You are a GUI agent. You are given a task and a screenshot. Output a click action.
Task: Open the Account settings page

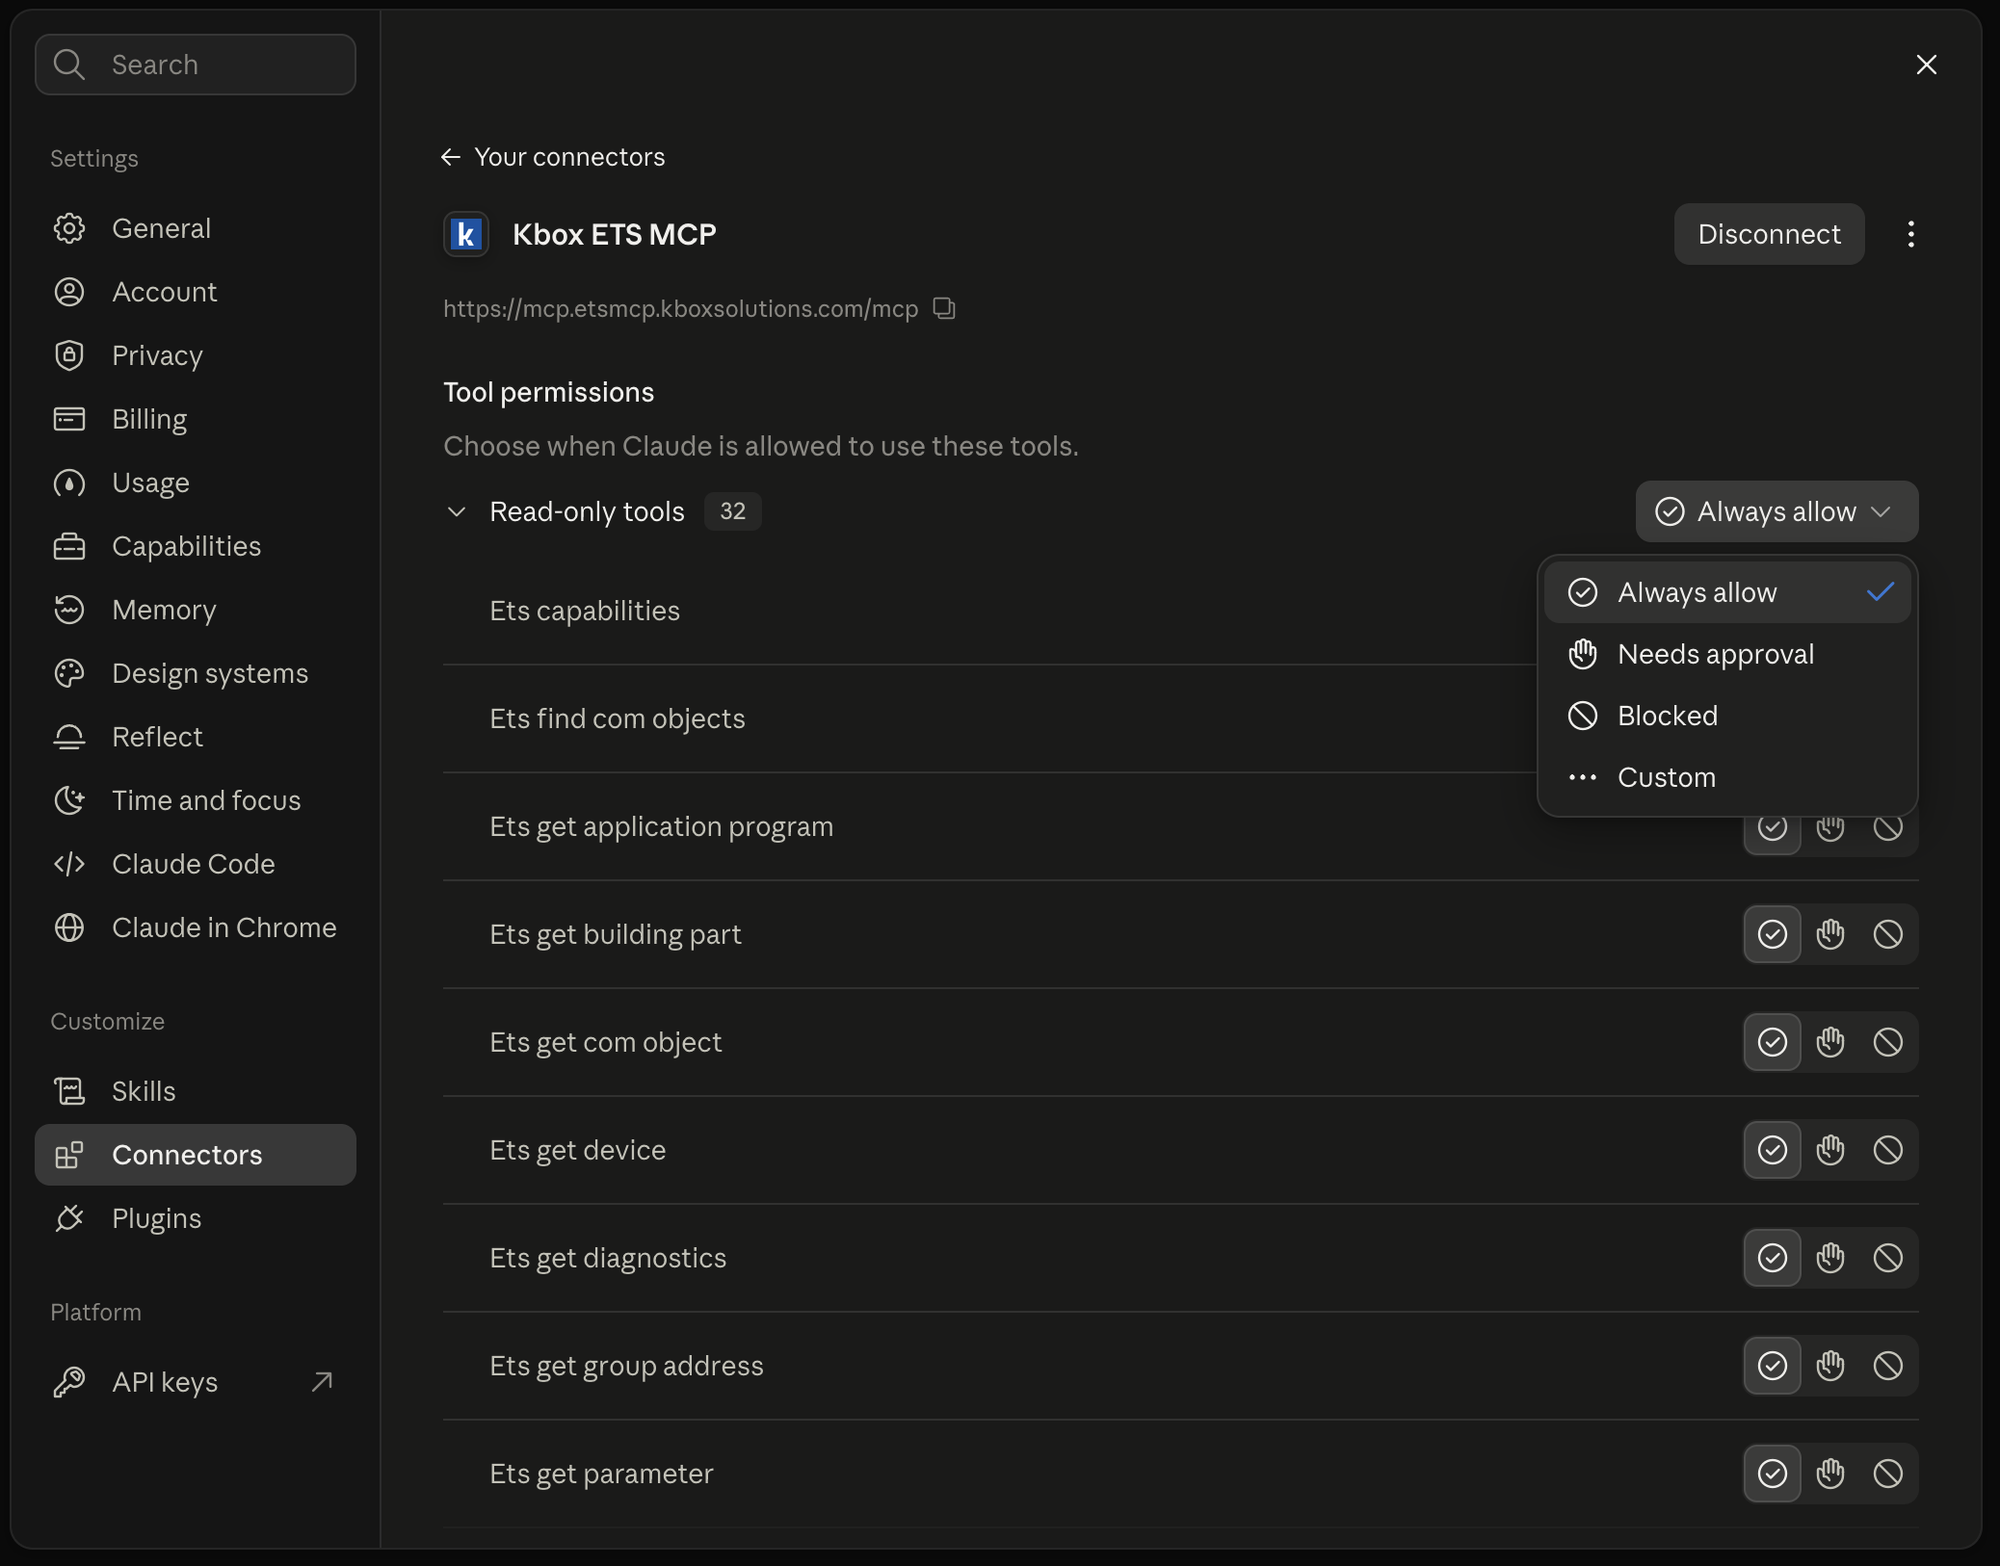tap(195, 292)
